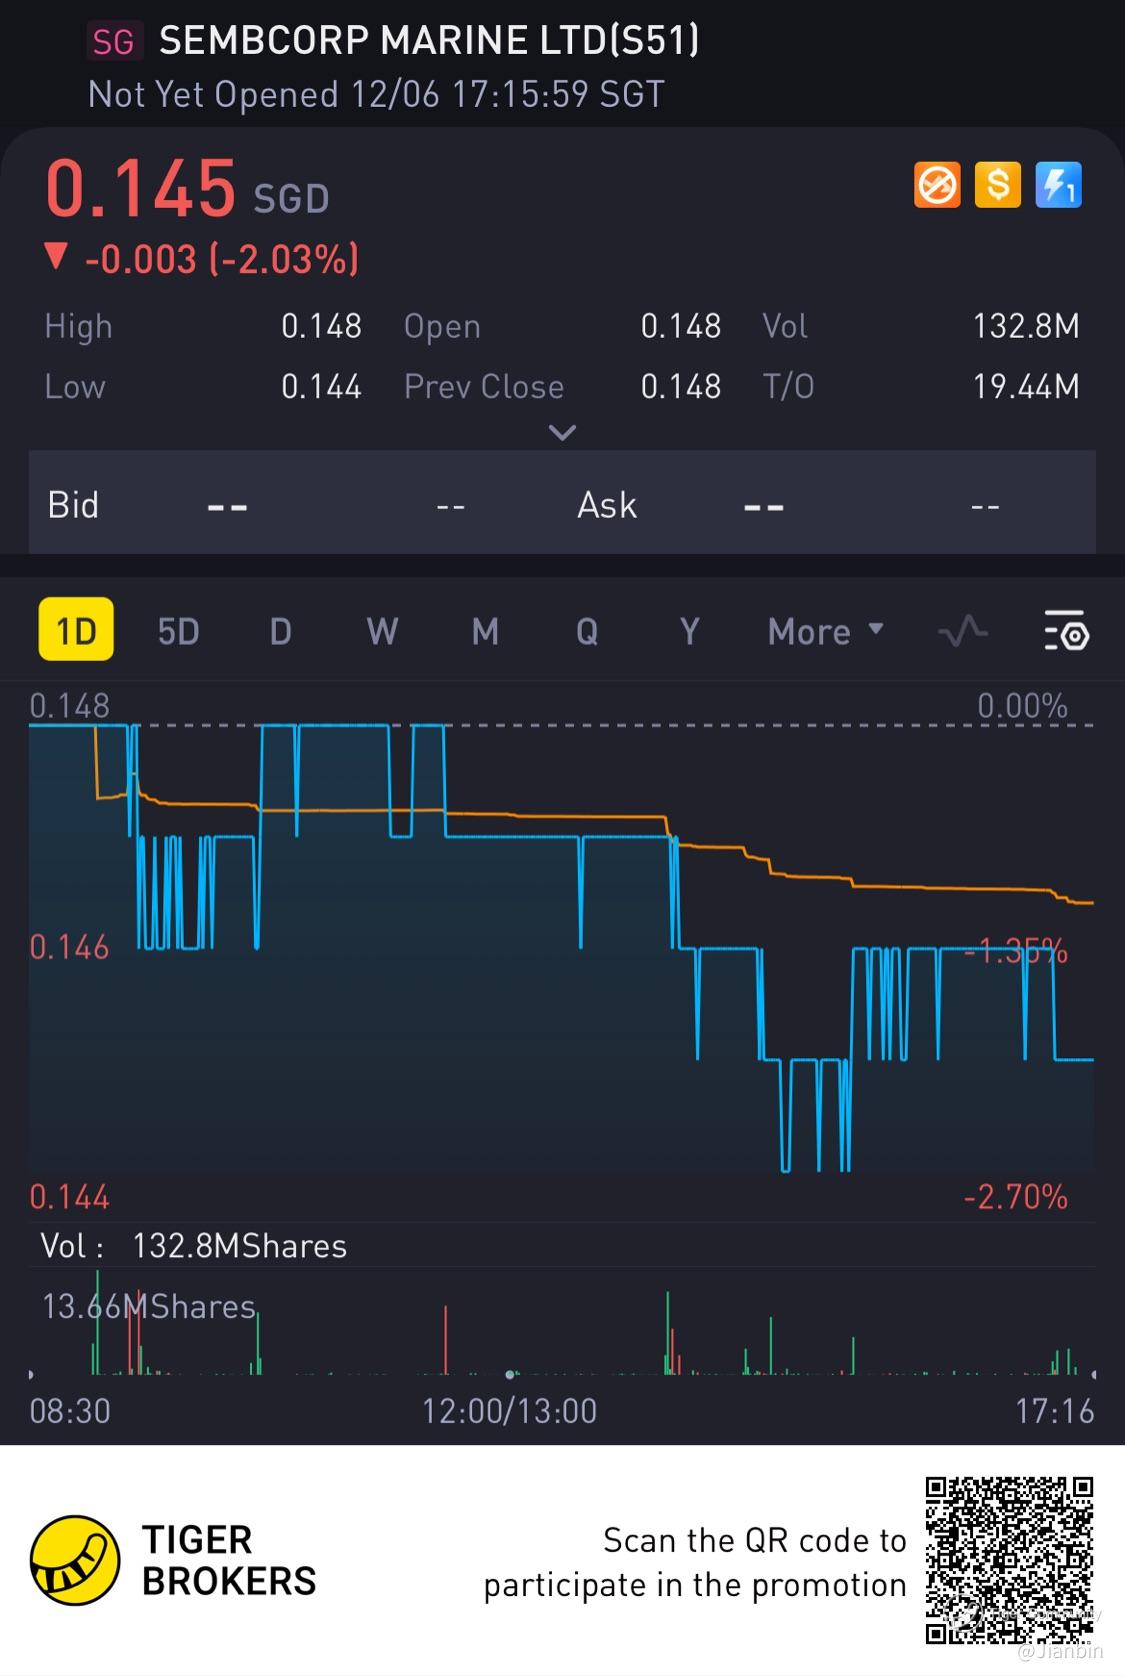This screenshot has height=1676, width=1125.
Task: Tap the SEMBCORP MARINE LTD(S51) title
Action: click(x=429, y=41)
